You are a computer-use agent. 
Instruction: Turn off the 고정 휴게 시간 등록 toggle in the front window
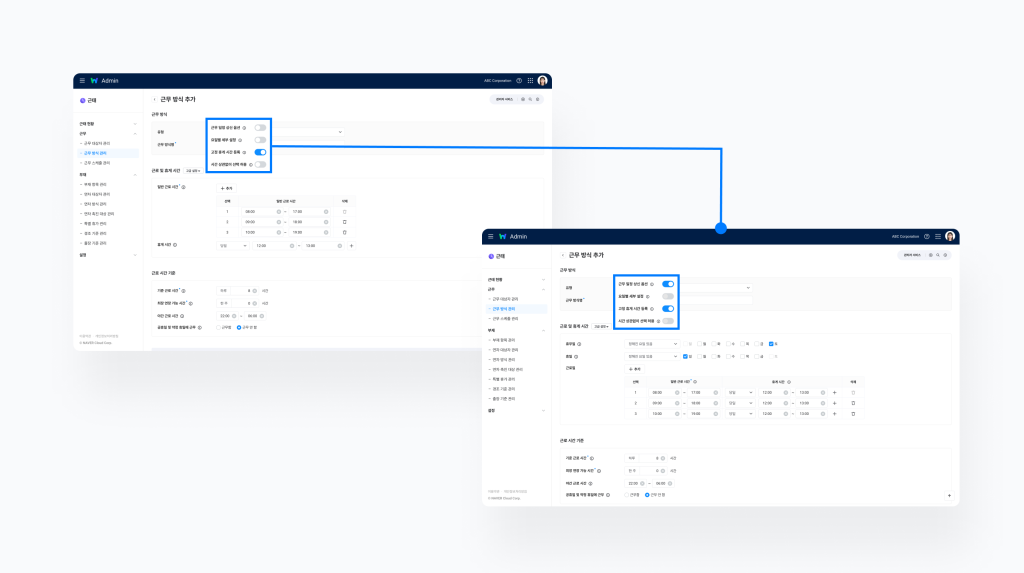click(668, 309)
